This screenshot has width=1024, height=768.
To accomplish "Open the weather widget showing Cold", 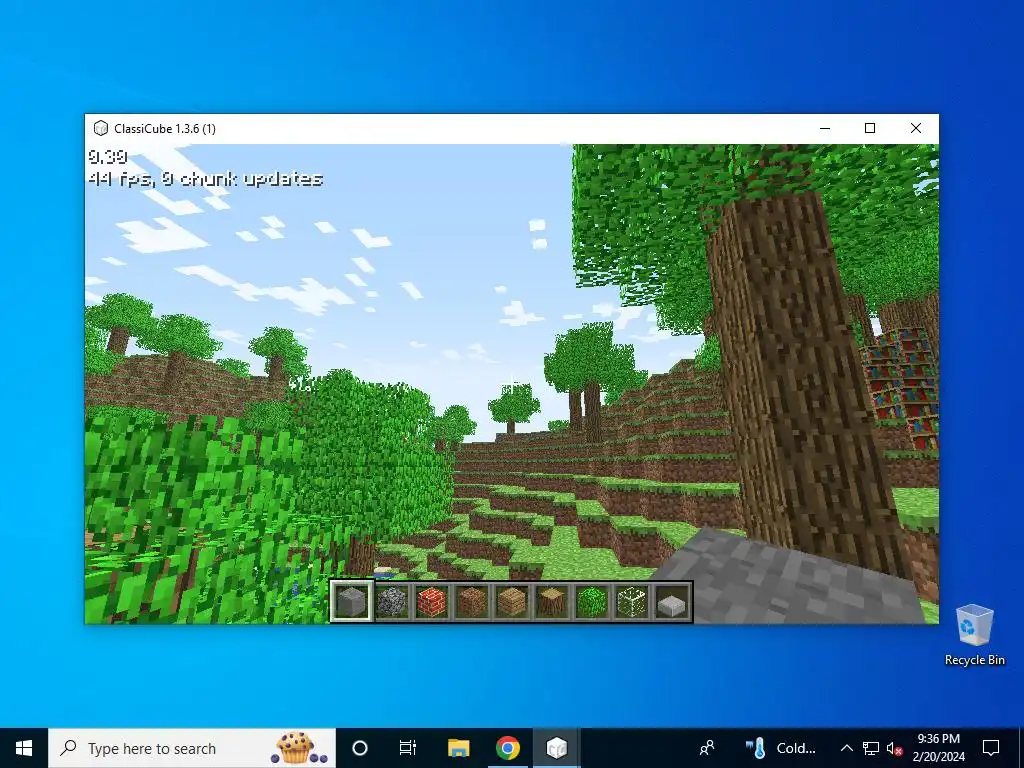I will [x=780, y=748].
